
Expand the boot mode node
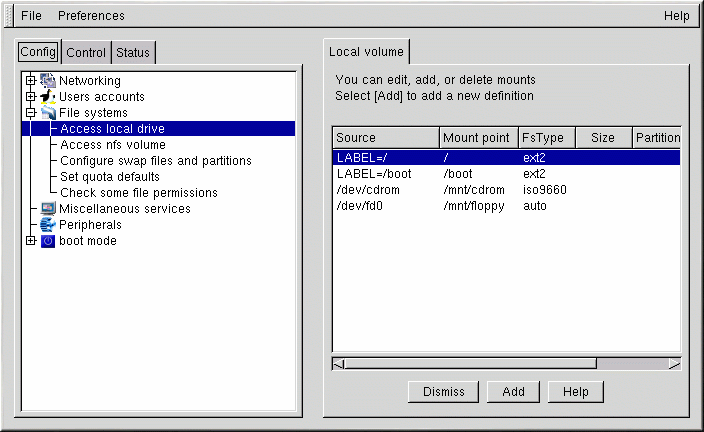pyautogui.click(x=31, y=241)
